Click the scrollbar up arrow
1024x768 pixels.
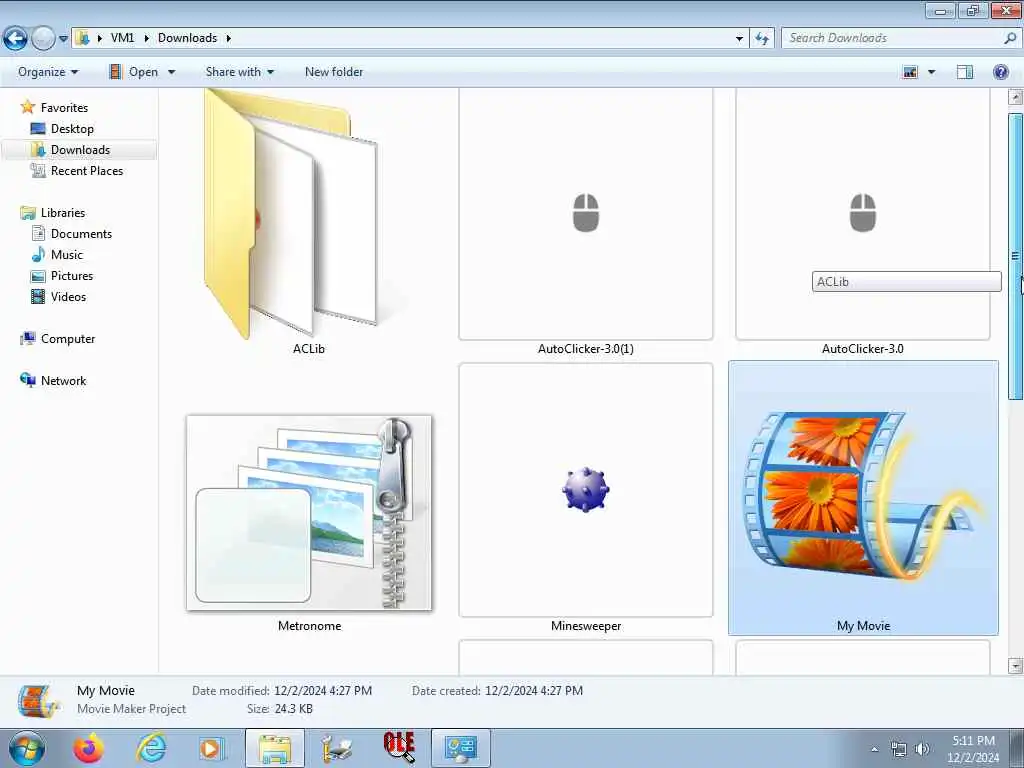coord(1015,97)
